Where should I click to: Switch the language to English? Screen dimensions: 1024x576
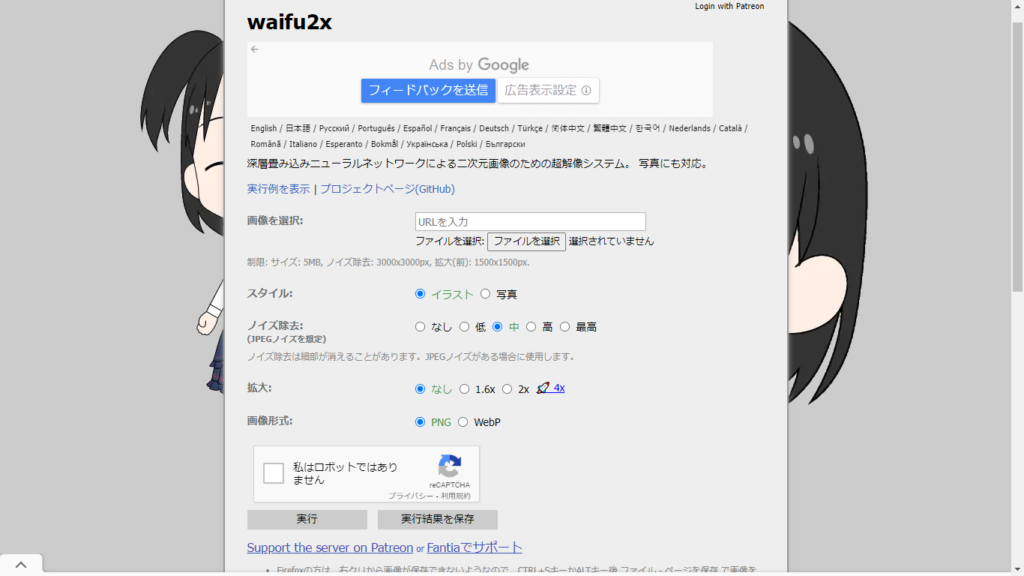coord(264,129)
